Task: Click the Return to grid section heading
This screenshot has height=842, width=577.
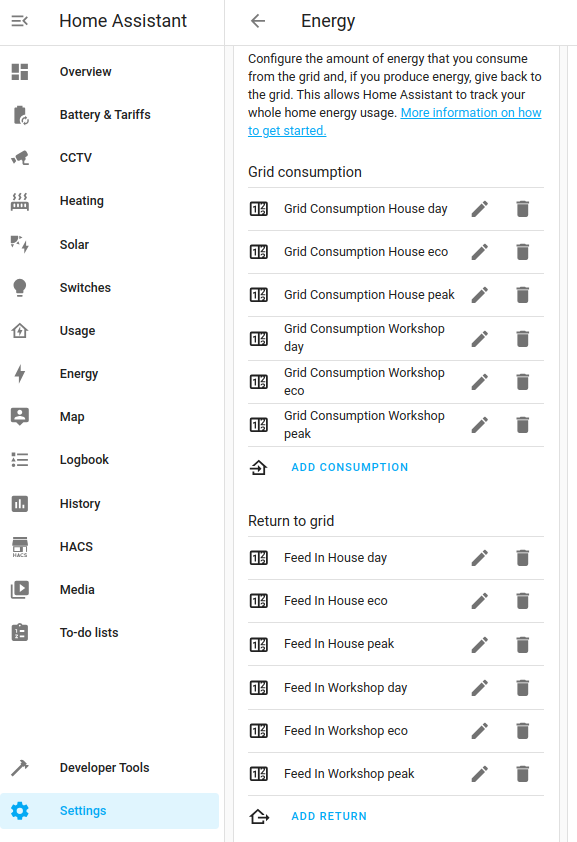Action: [x=291, y=521]
